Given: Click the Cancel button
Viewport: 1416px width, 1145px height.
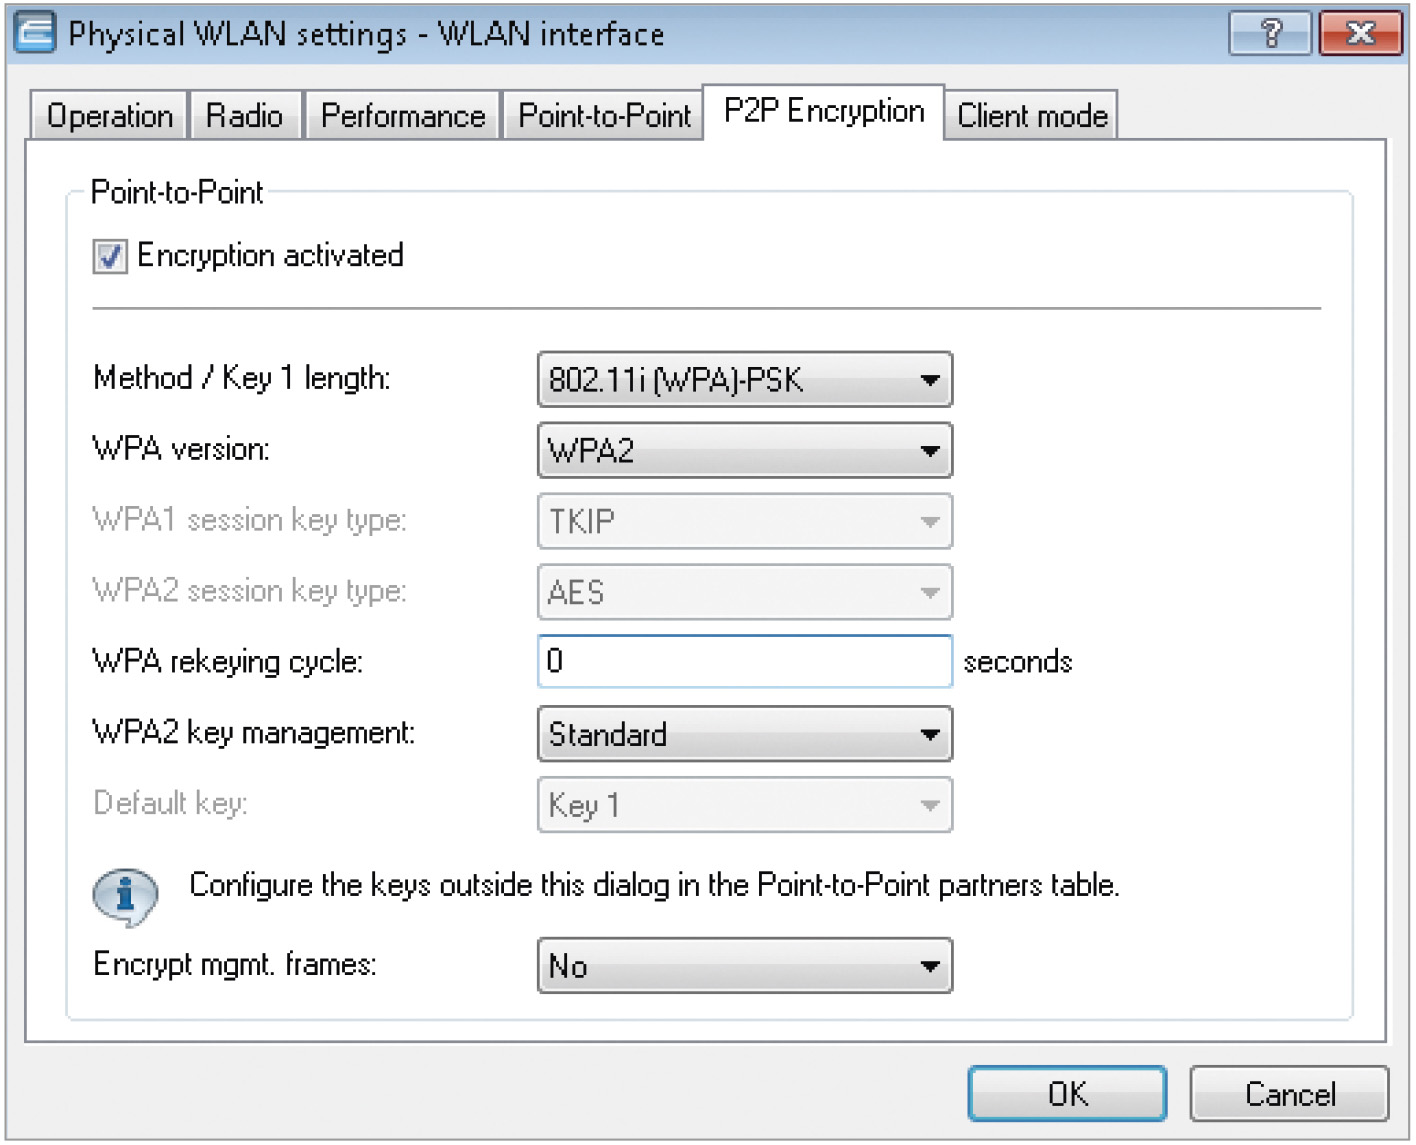Looking at the screenshot, I should click(1290, 1094).
